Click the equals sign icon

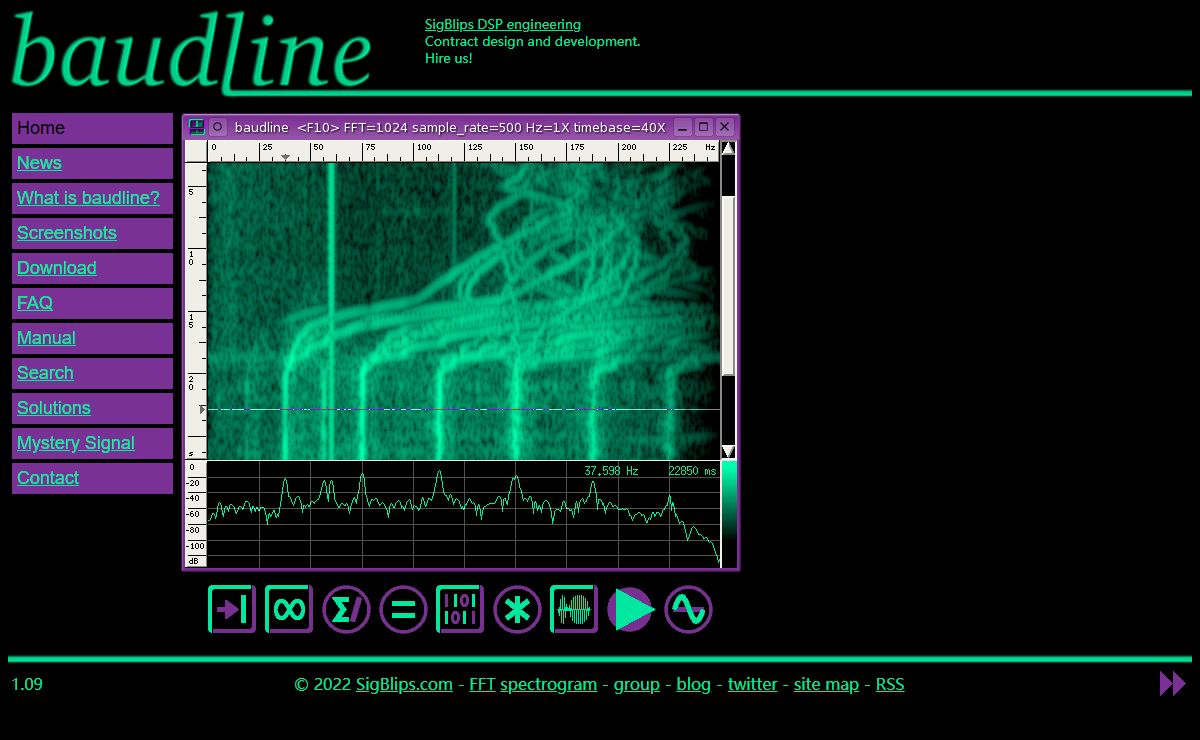tap(403, 609)
